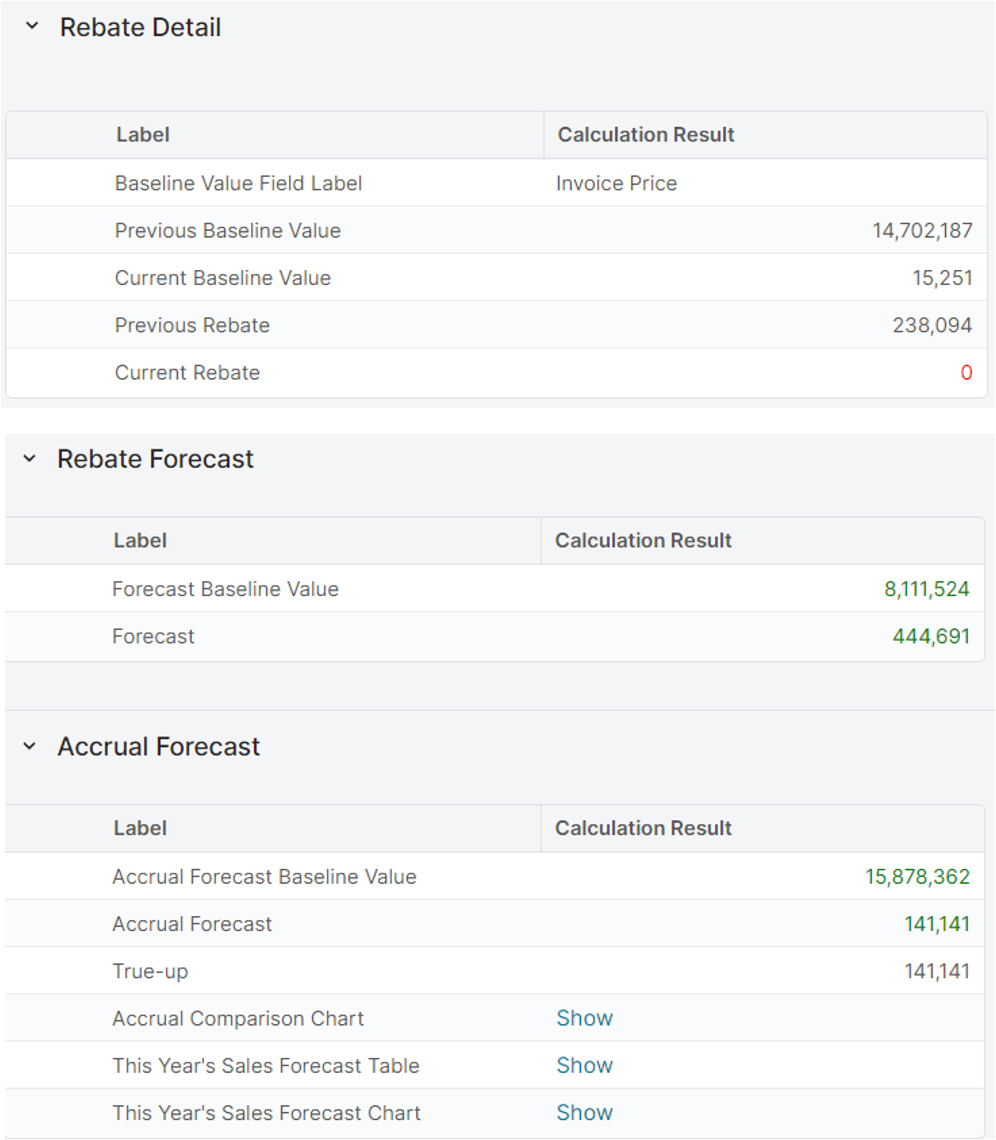Click Label column header in Rebate Detail
Screen dimensions: 996x1140
pyautogui.click(x=143, y=134)
